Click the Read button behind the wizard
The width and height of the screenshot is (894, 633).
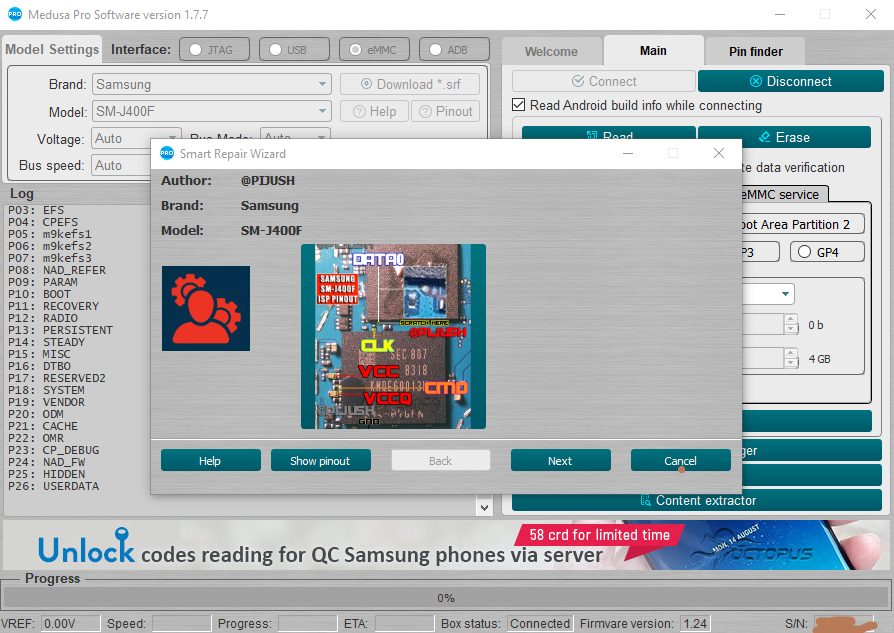tap(609, 133)
